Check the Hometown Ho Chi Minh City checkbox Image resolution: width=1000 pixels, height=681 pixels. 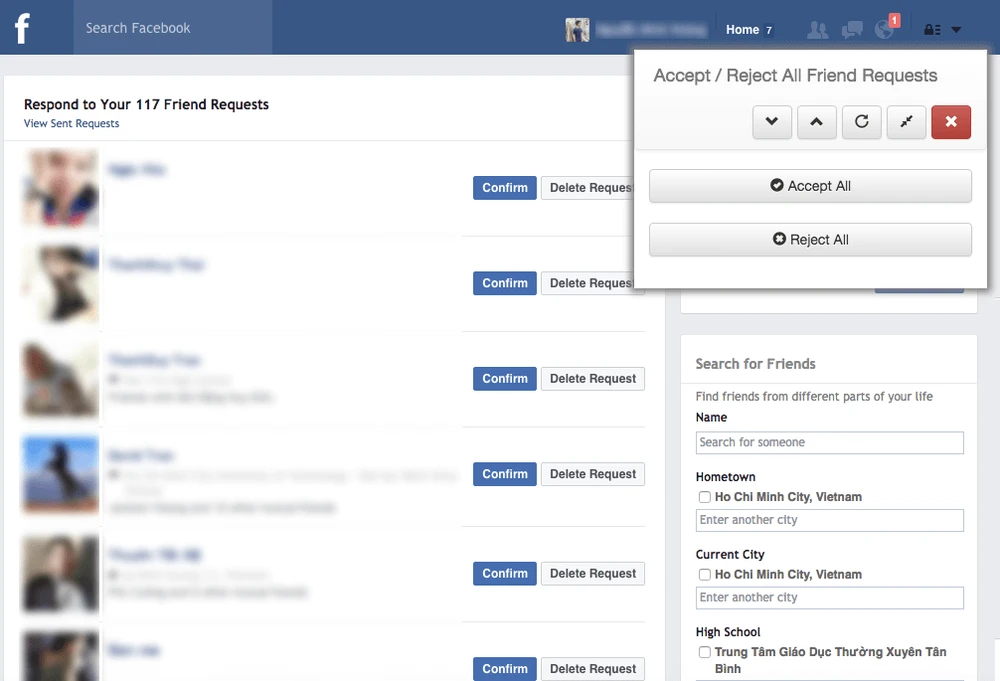coord(705,497)
